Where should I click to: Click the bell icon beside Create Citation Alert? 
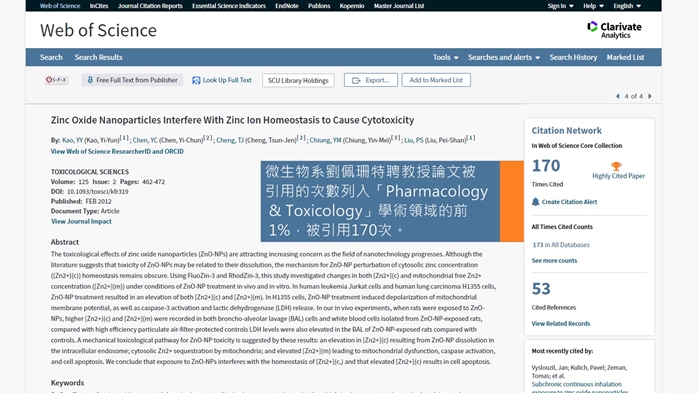pyautogui.click(x=535, y=202)
